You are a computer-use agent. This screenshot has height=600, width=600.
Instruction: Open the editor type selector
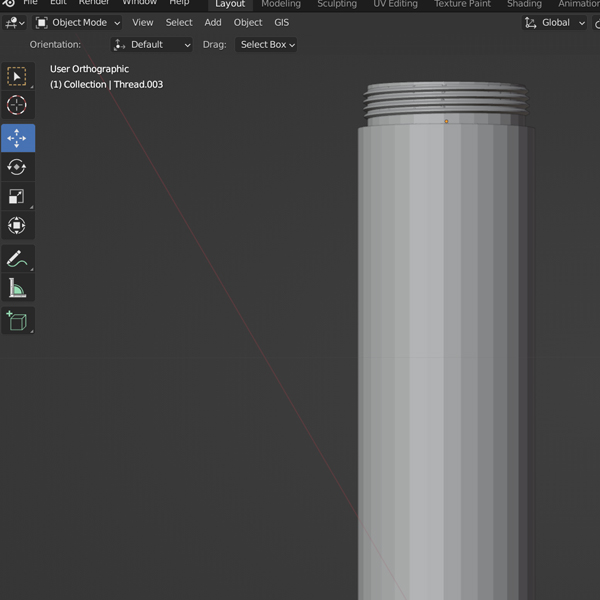pyautogui.click(x=14, y=22)
